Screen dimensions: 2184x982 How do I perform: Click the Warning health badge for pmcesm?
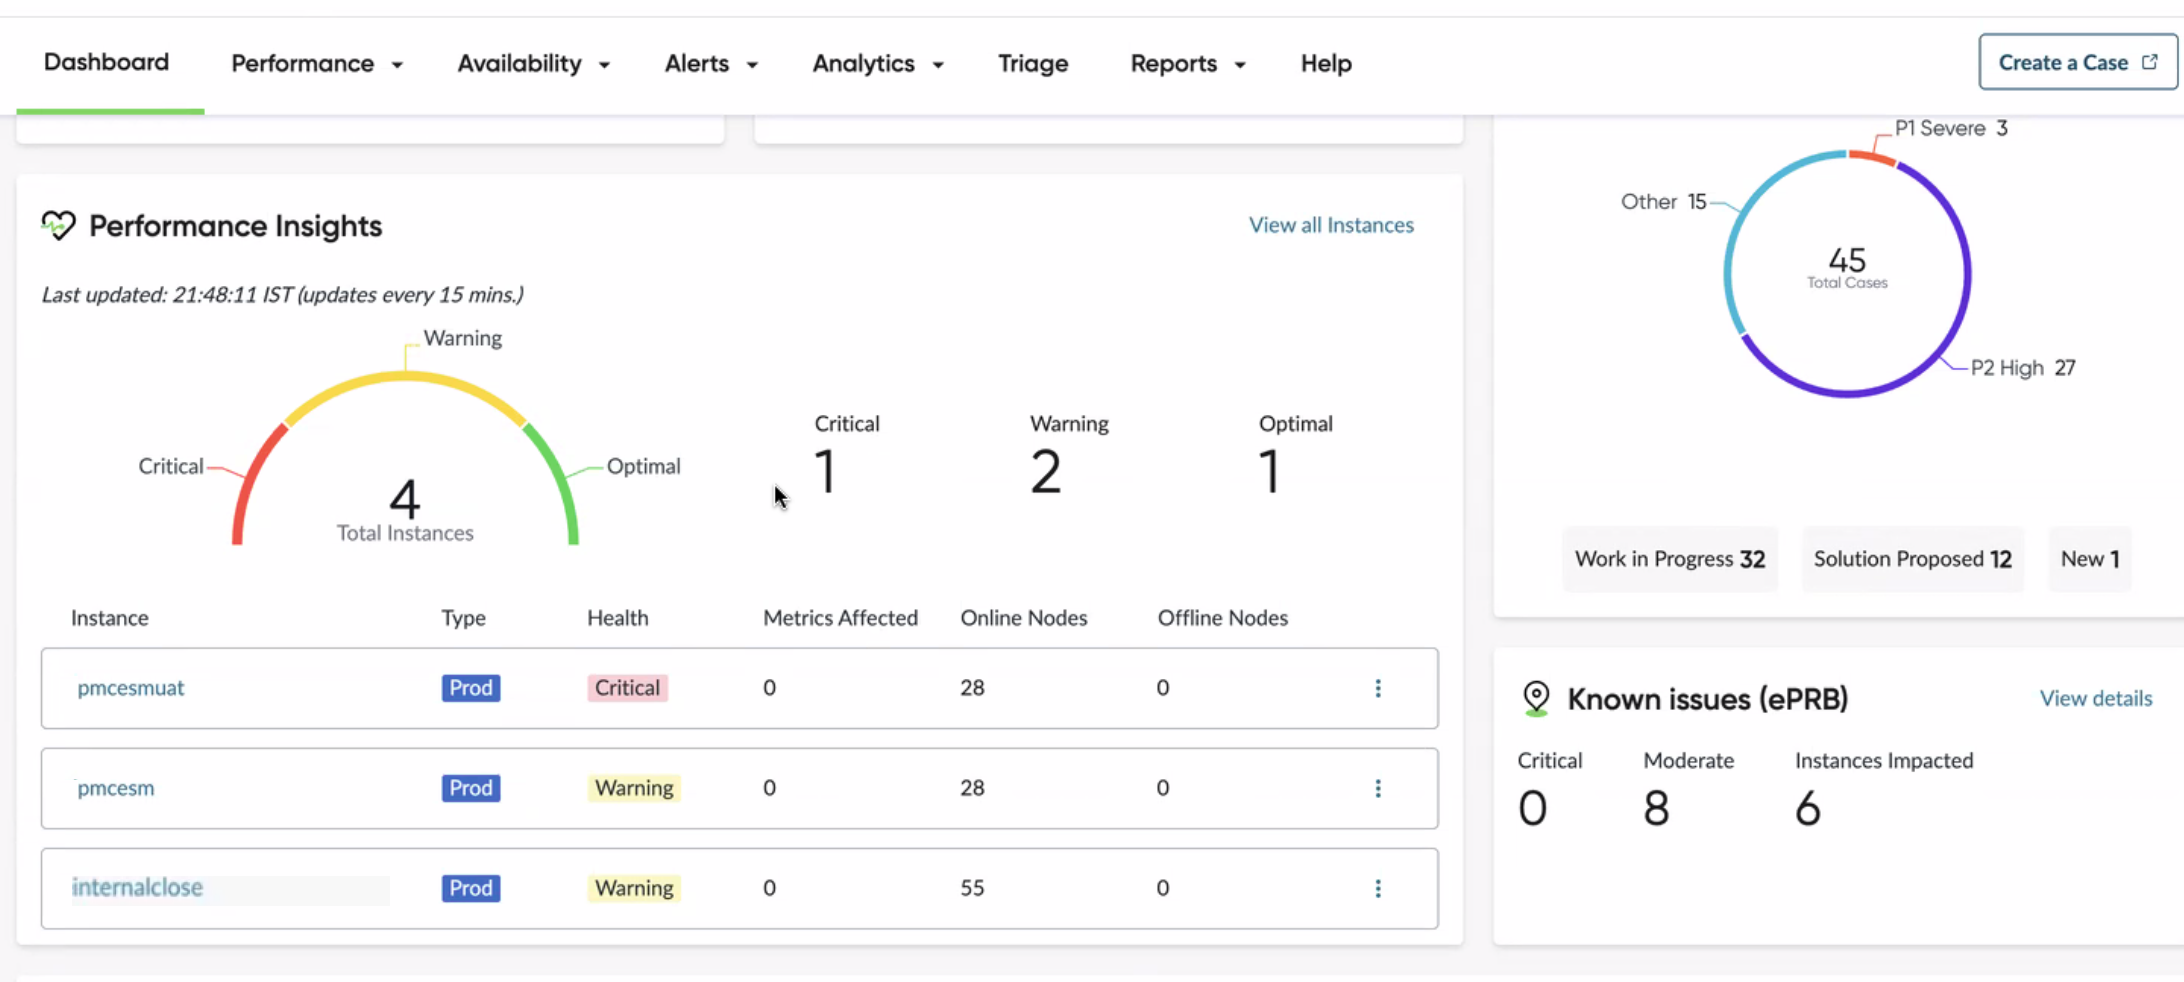coord(634,788)
